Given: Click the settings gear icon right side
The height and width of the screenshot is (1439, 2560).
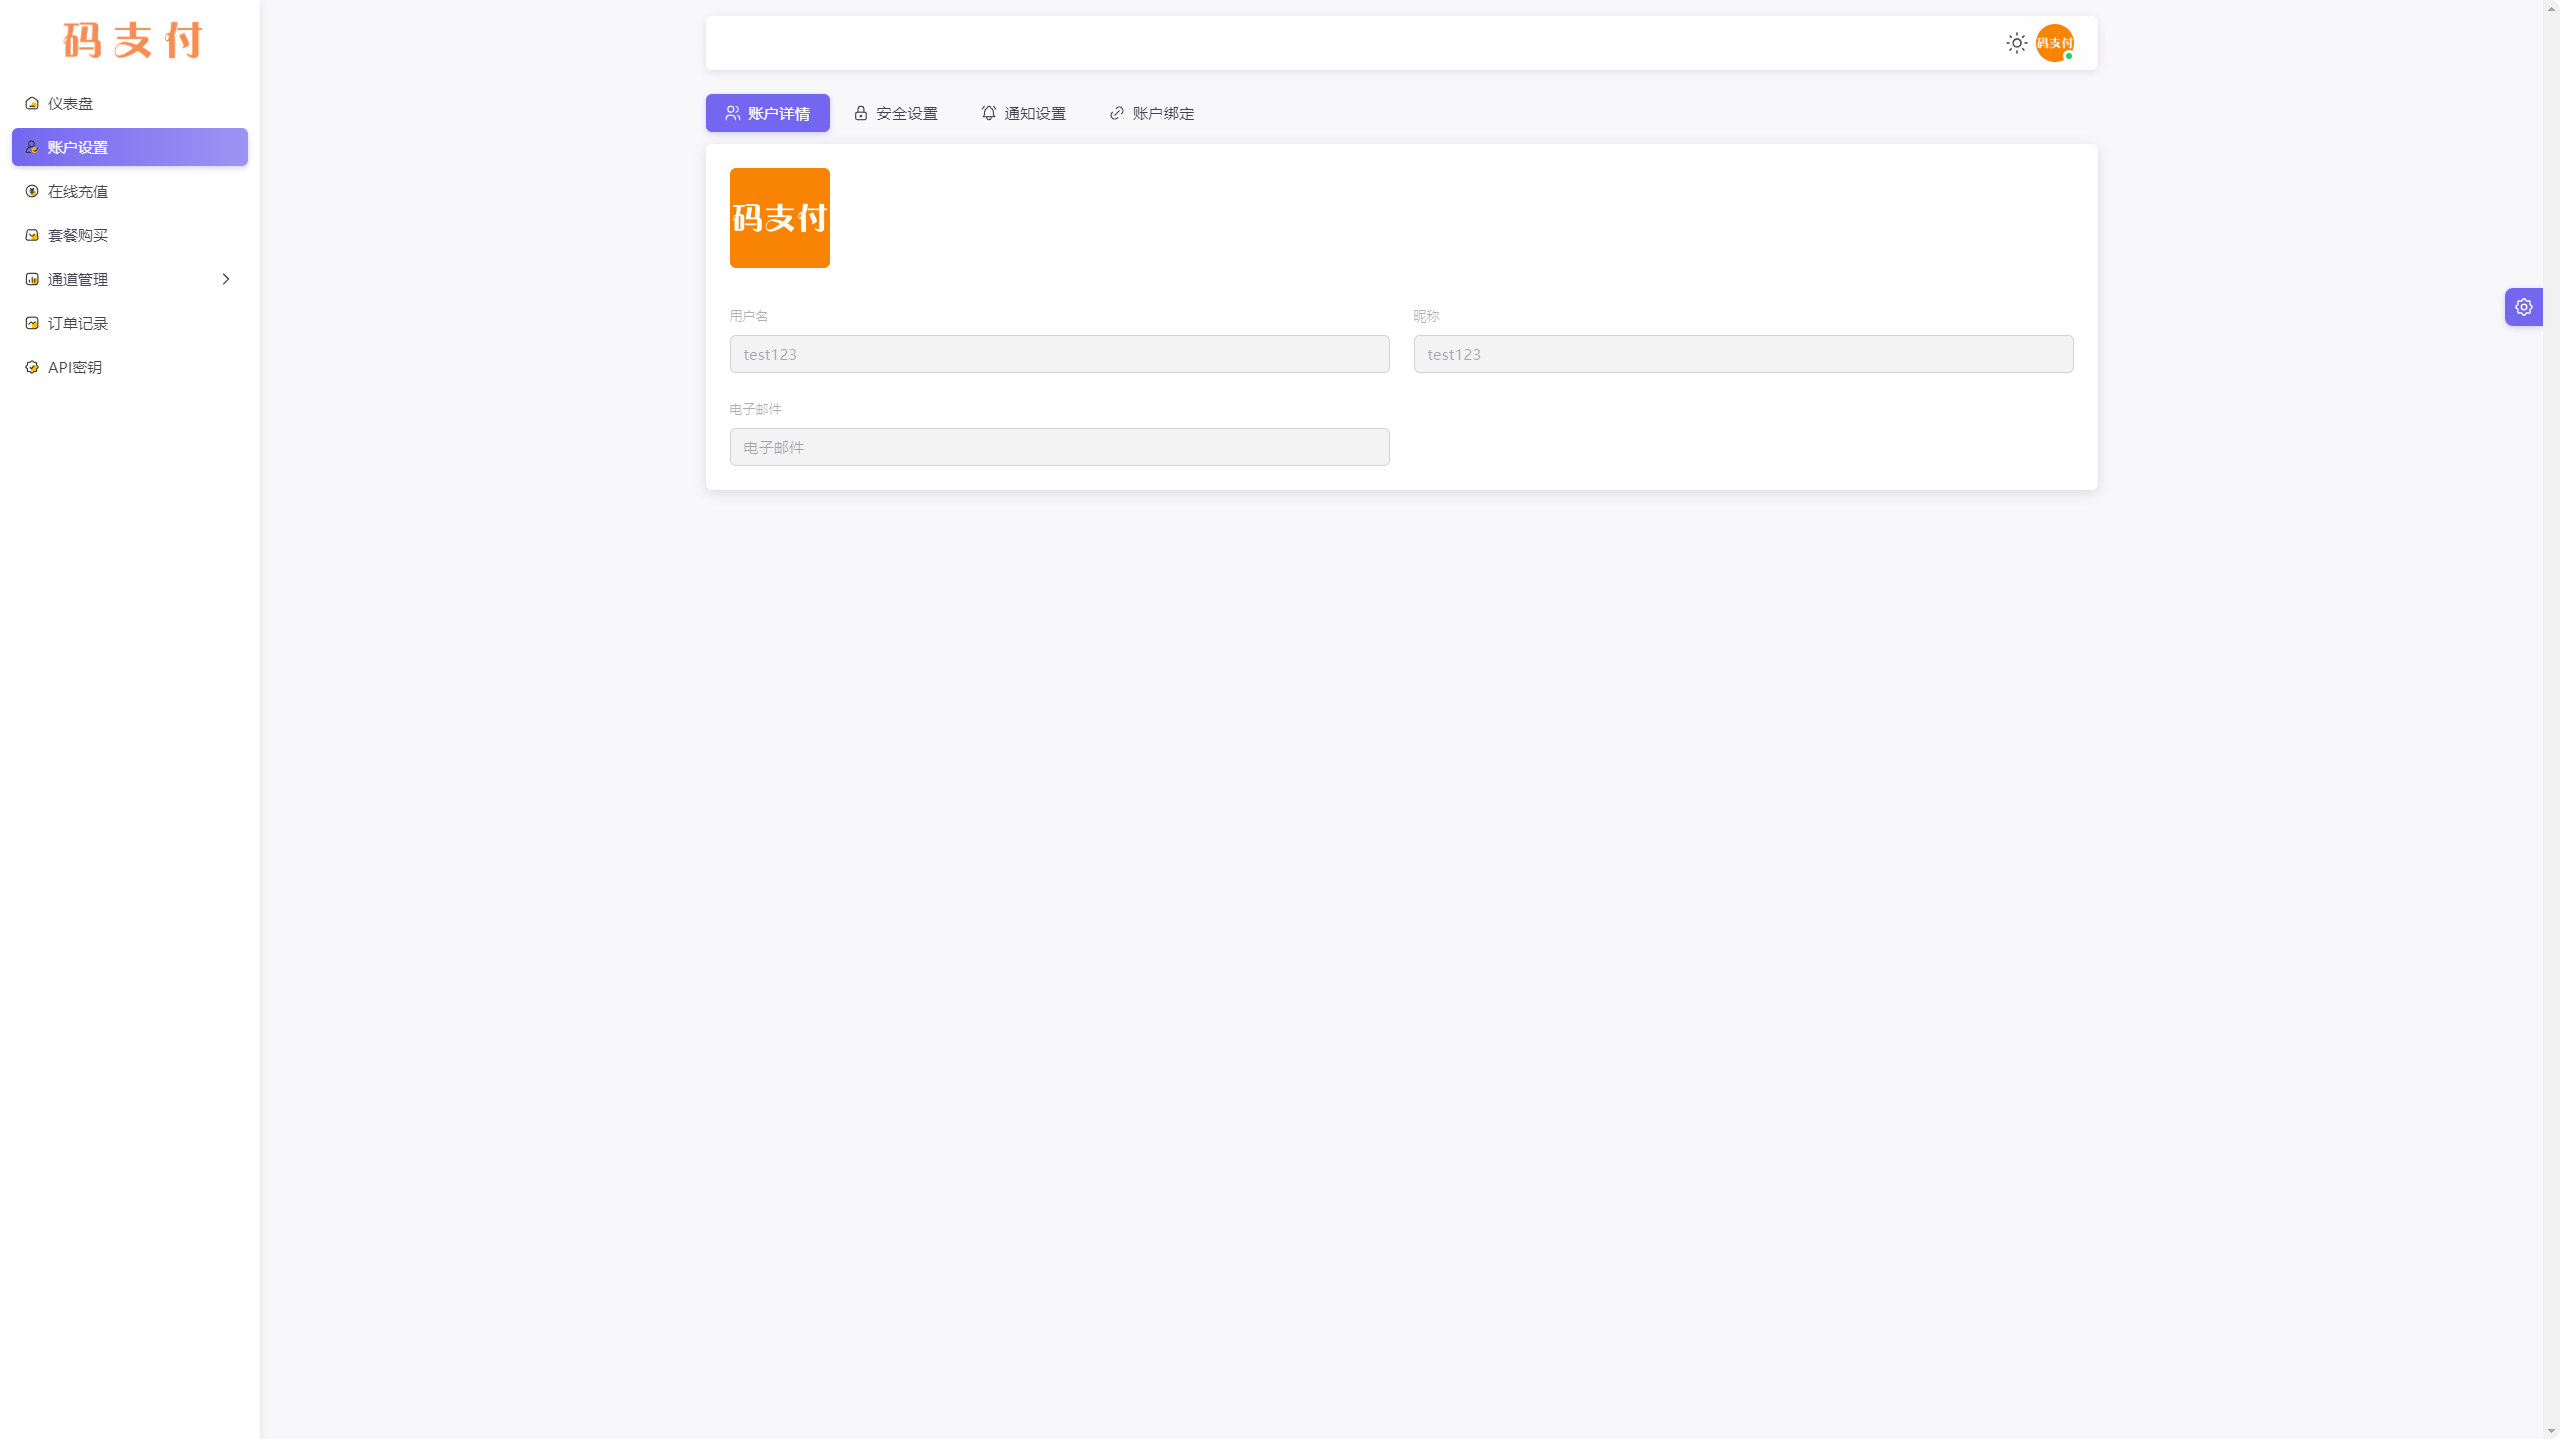Looking at the screenshot, I should pos(2523,306).
